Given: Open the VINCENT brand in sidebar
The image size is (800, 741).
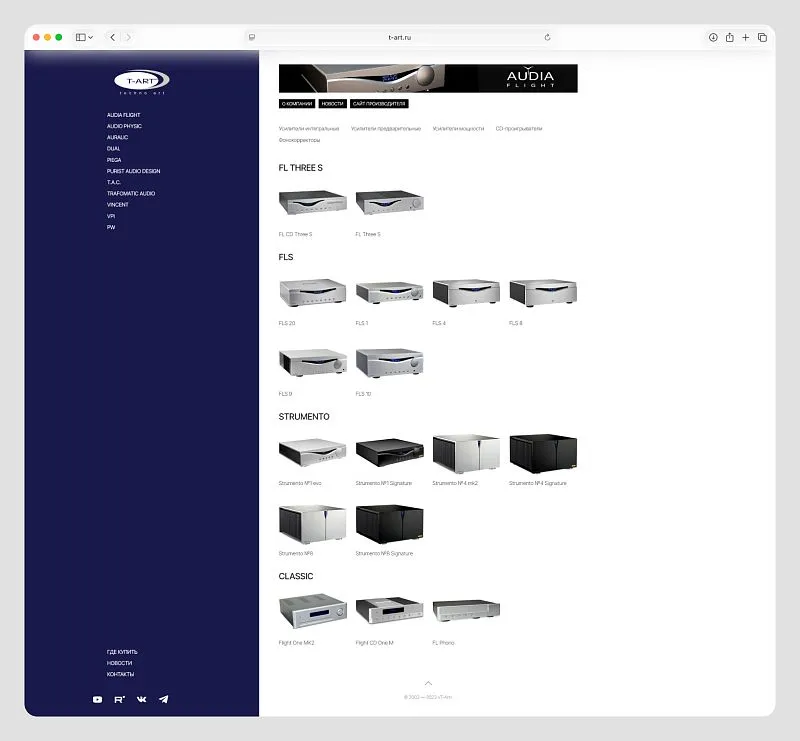Looking at the screenshot, I should (x=117, y=205).
